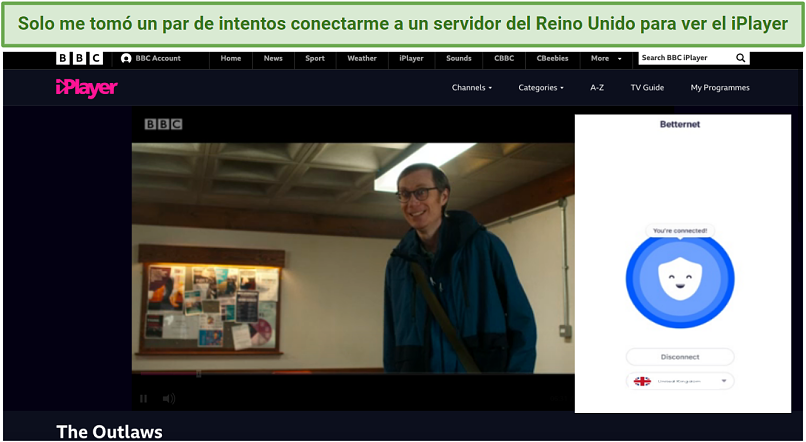Click the BBC logo in top bar
The image size is (806, 442).
(79, 58)
